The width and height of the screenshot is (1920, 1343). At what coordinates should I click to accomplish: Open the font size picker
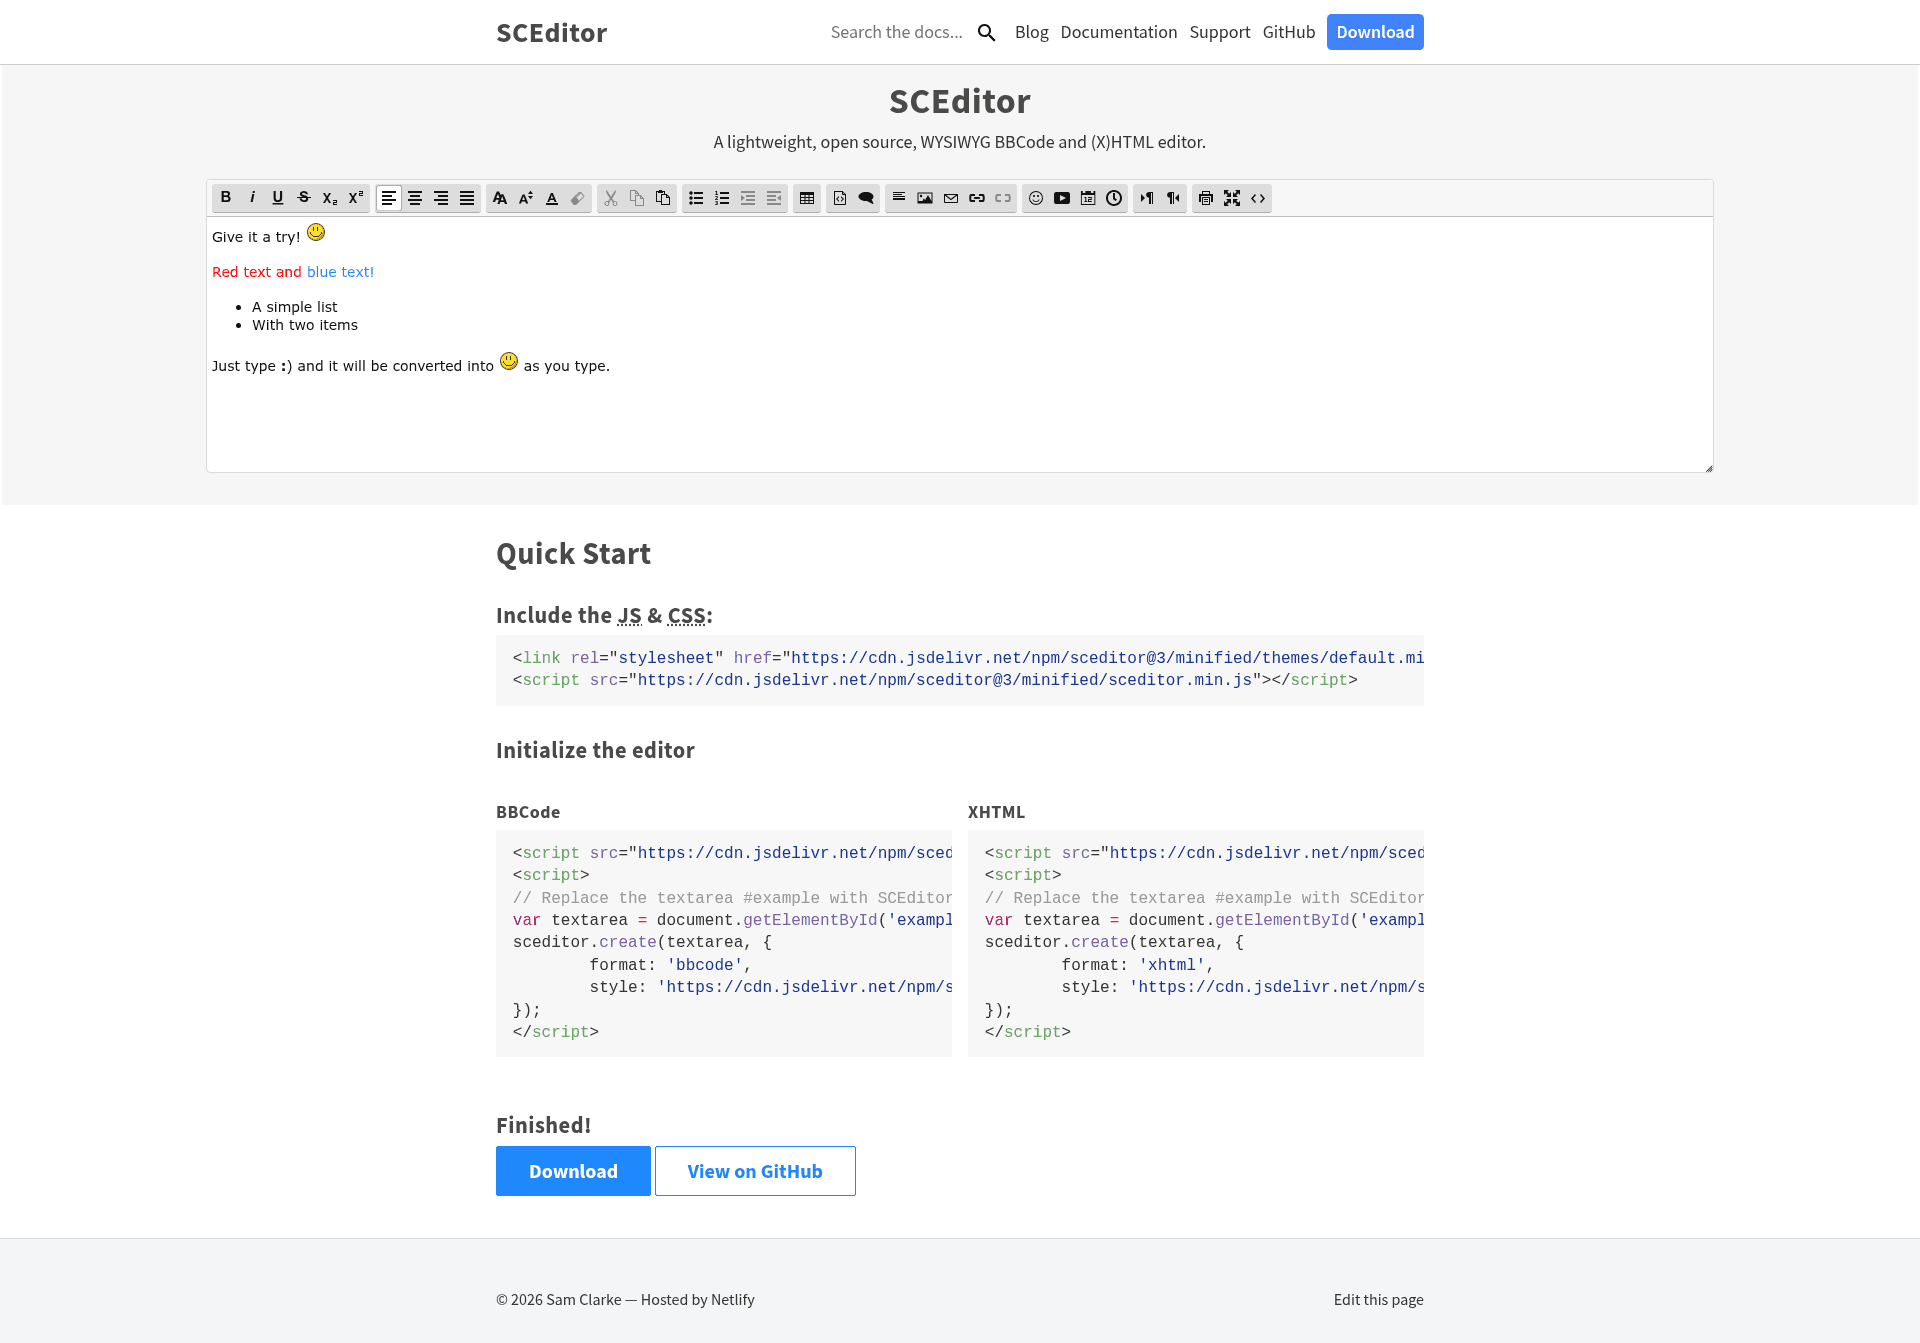pos(526,198)
